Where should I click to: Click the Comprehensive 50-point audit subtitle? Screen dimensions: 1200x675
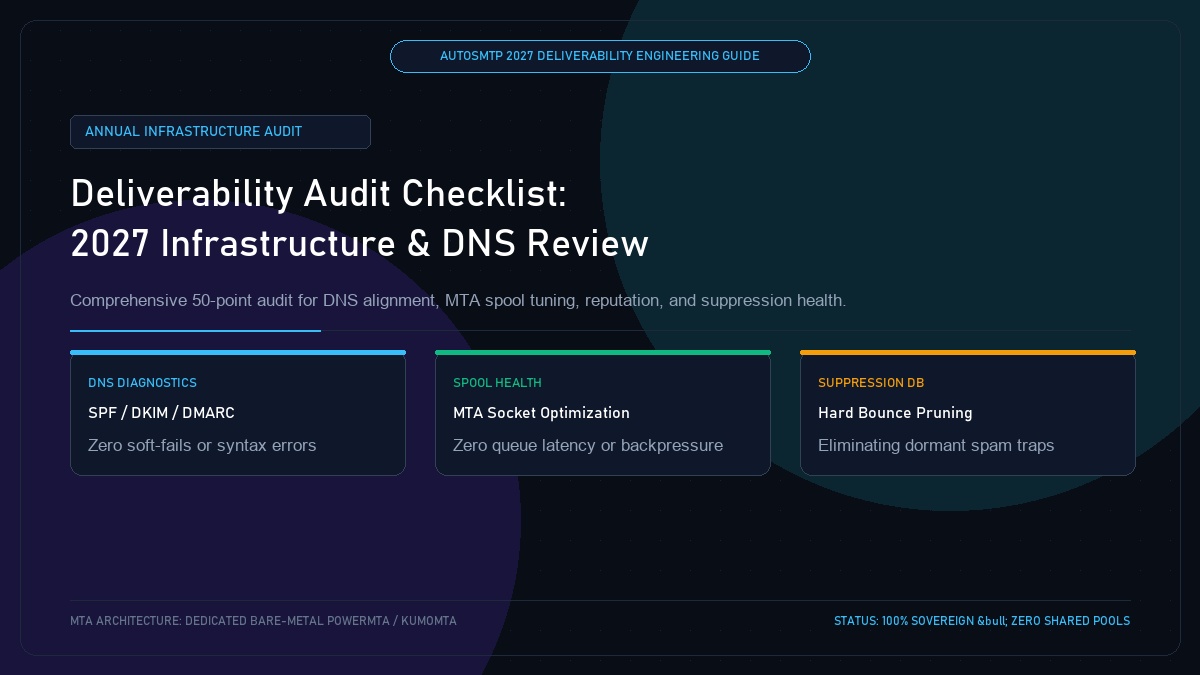point(458,300)
